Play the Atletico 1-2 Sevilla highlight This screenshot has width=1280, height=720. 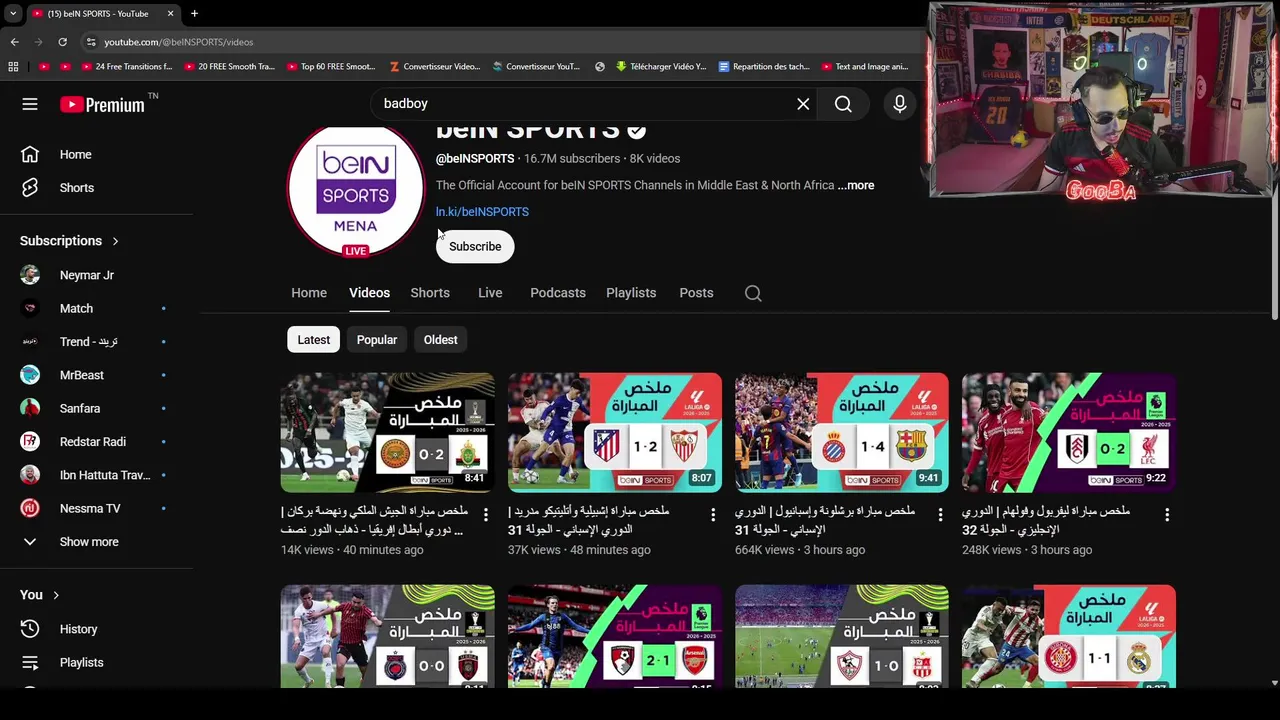point(615,433)
